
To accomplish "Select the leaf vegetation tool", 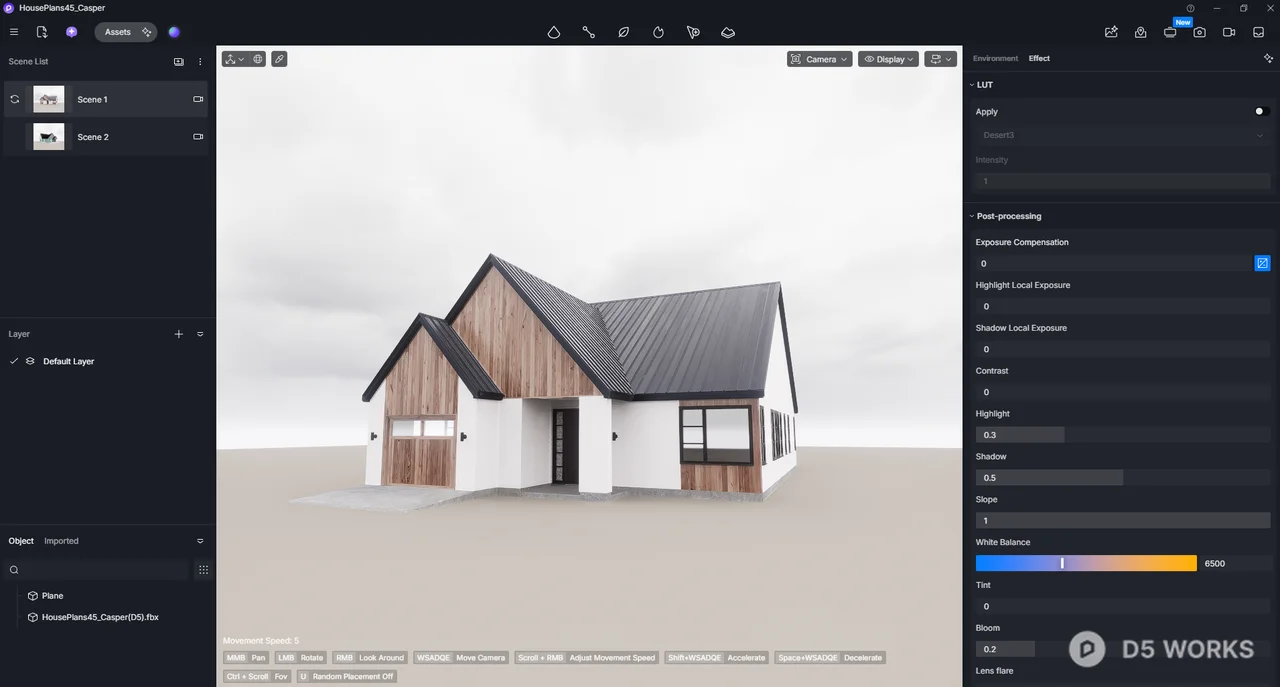I will point(623,32).
